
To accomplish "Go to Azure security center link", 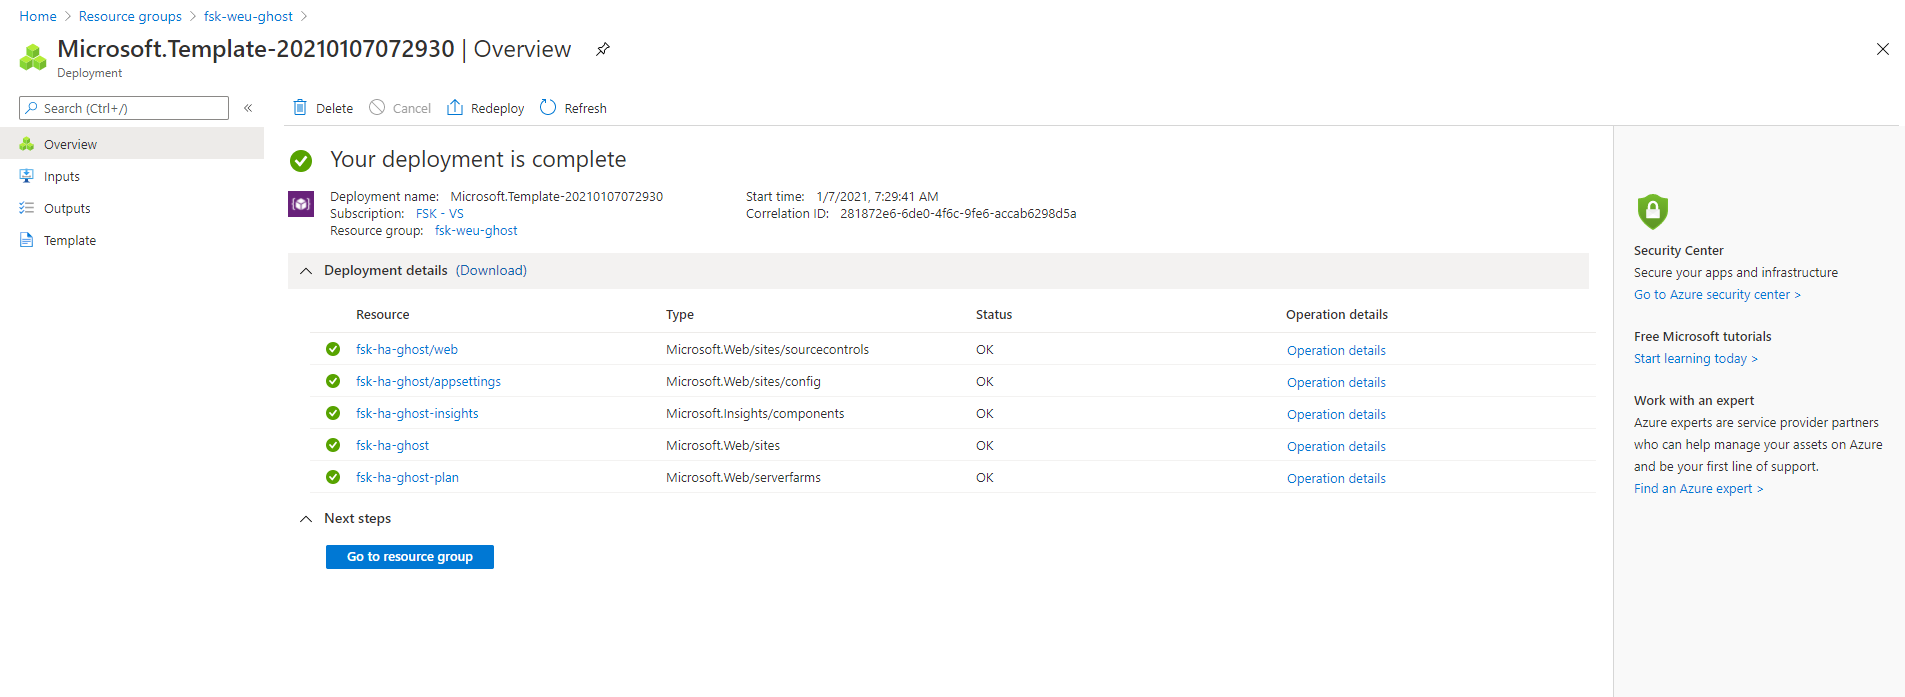I will click(x=1717, y=295).
